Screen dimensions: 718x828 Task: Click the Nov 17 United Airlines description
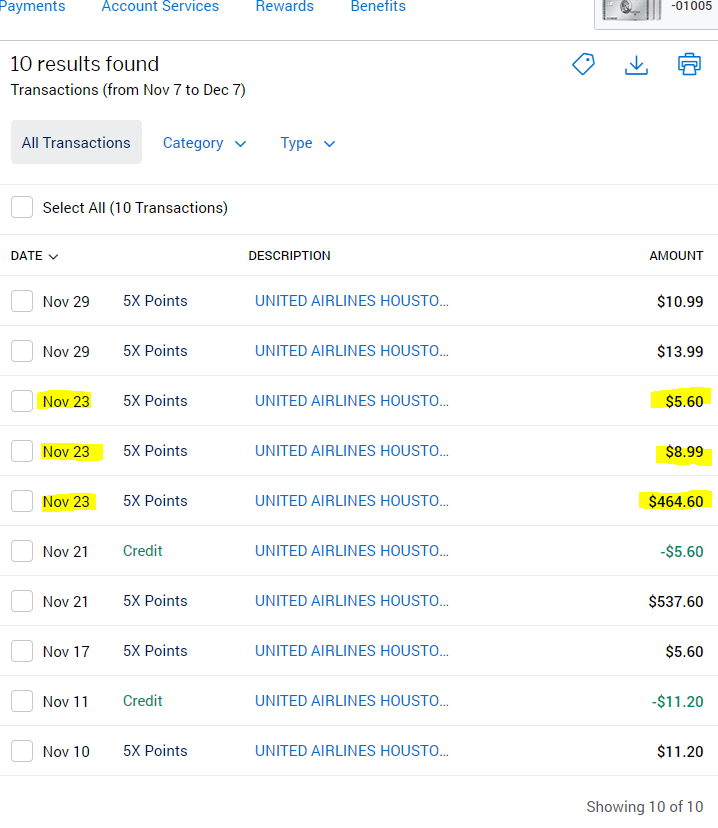[352, 651]
